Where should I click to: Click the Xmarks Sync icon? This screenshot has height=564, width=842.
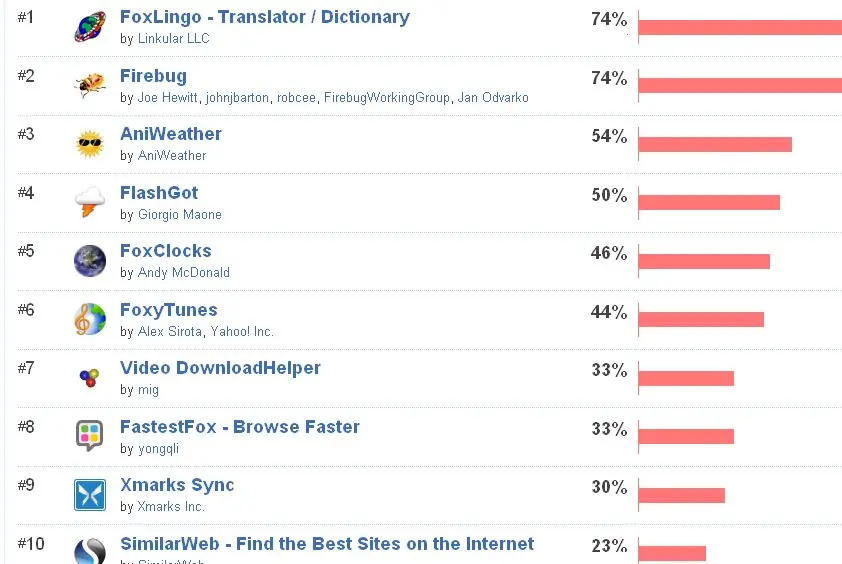90,495
